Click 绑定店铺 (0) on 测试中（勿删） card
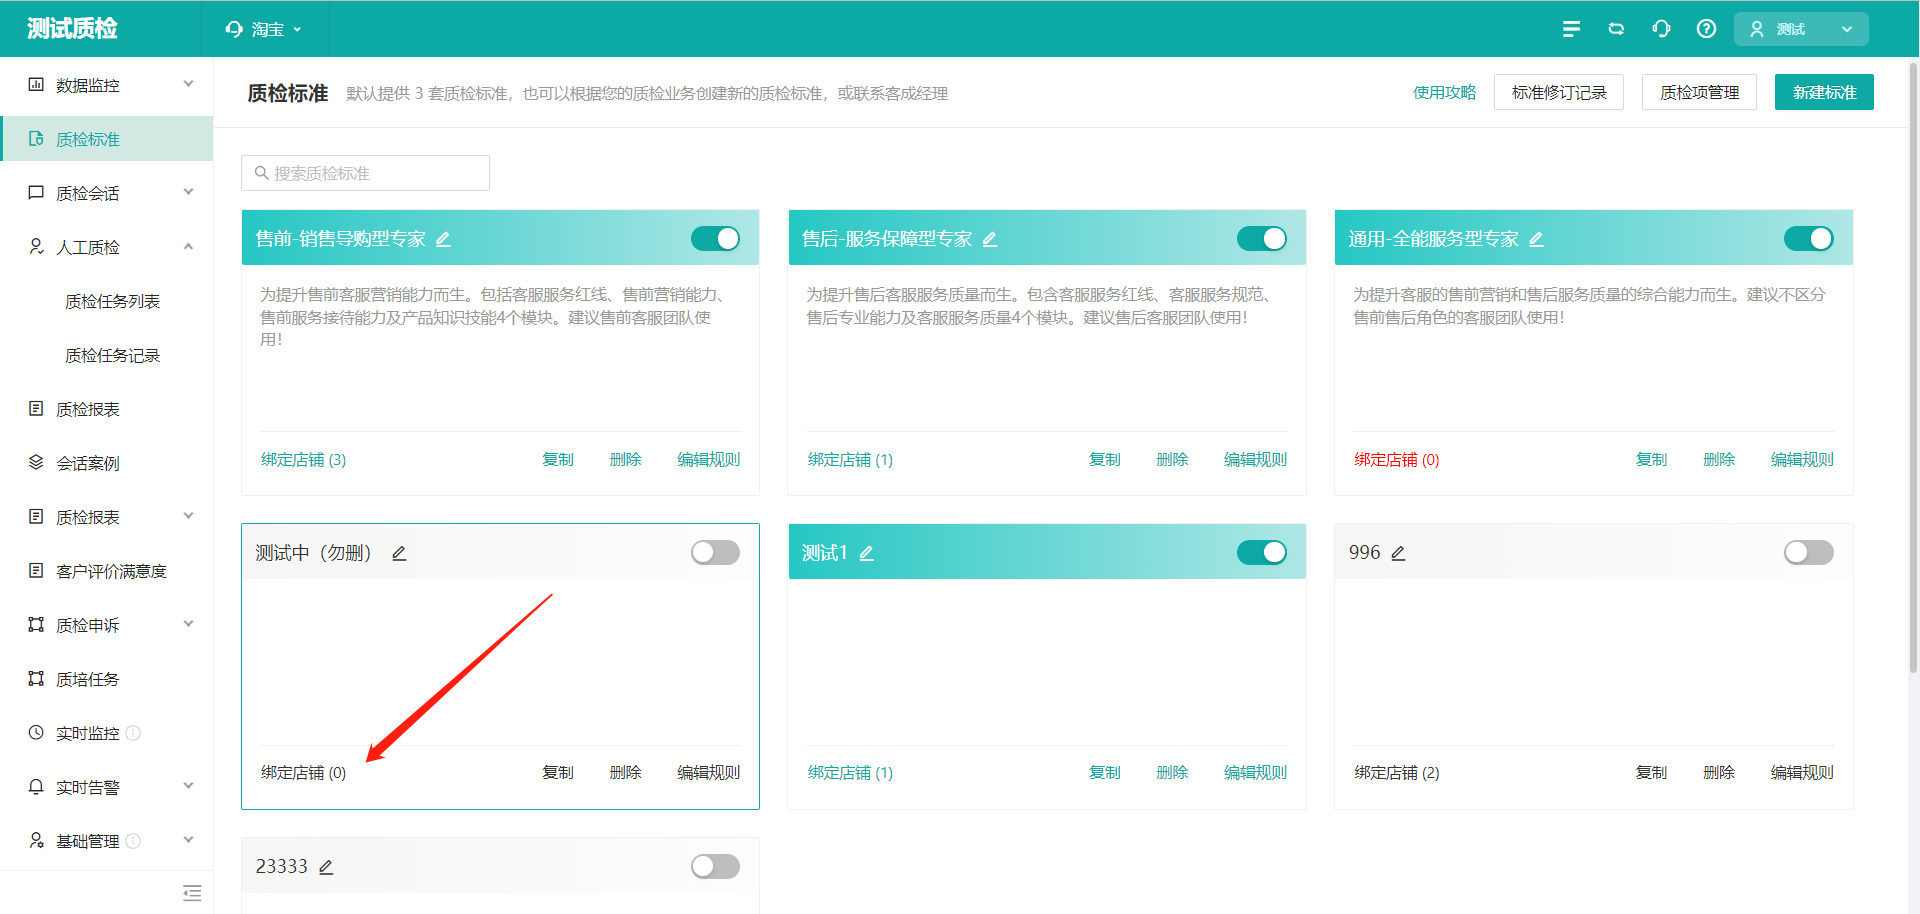This screenshot has height=914, width=1920. coord(303,773)
